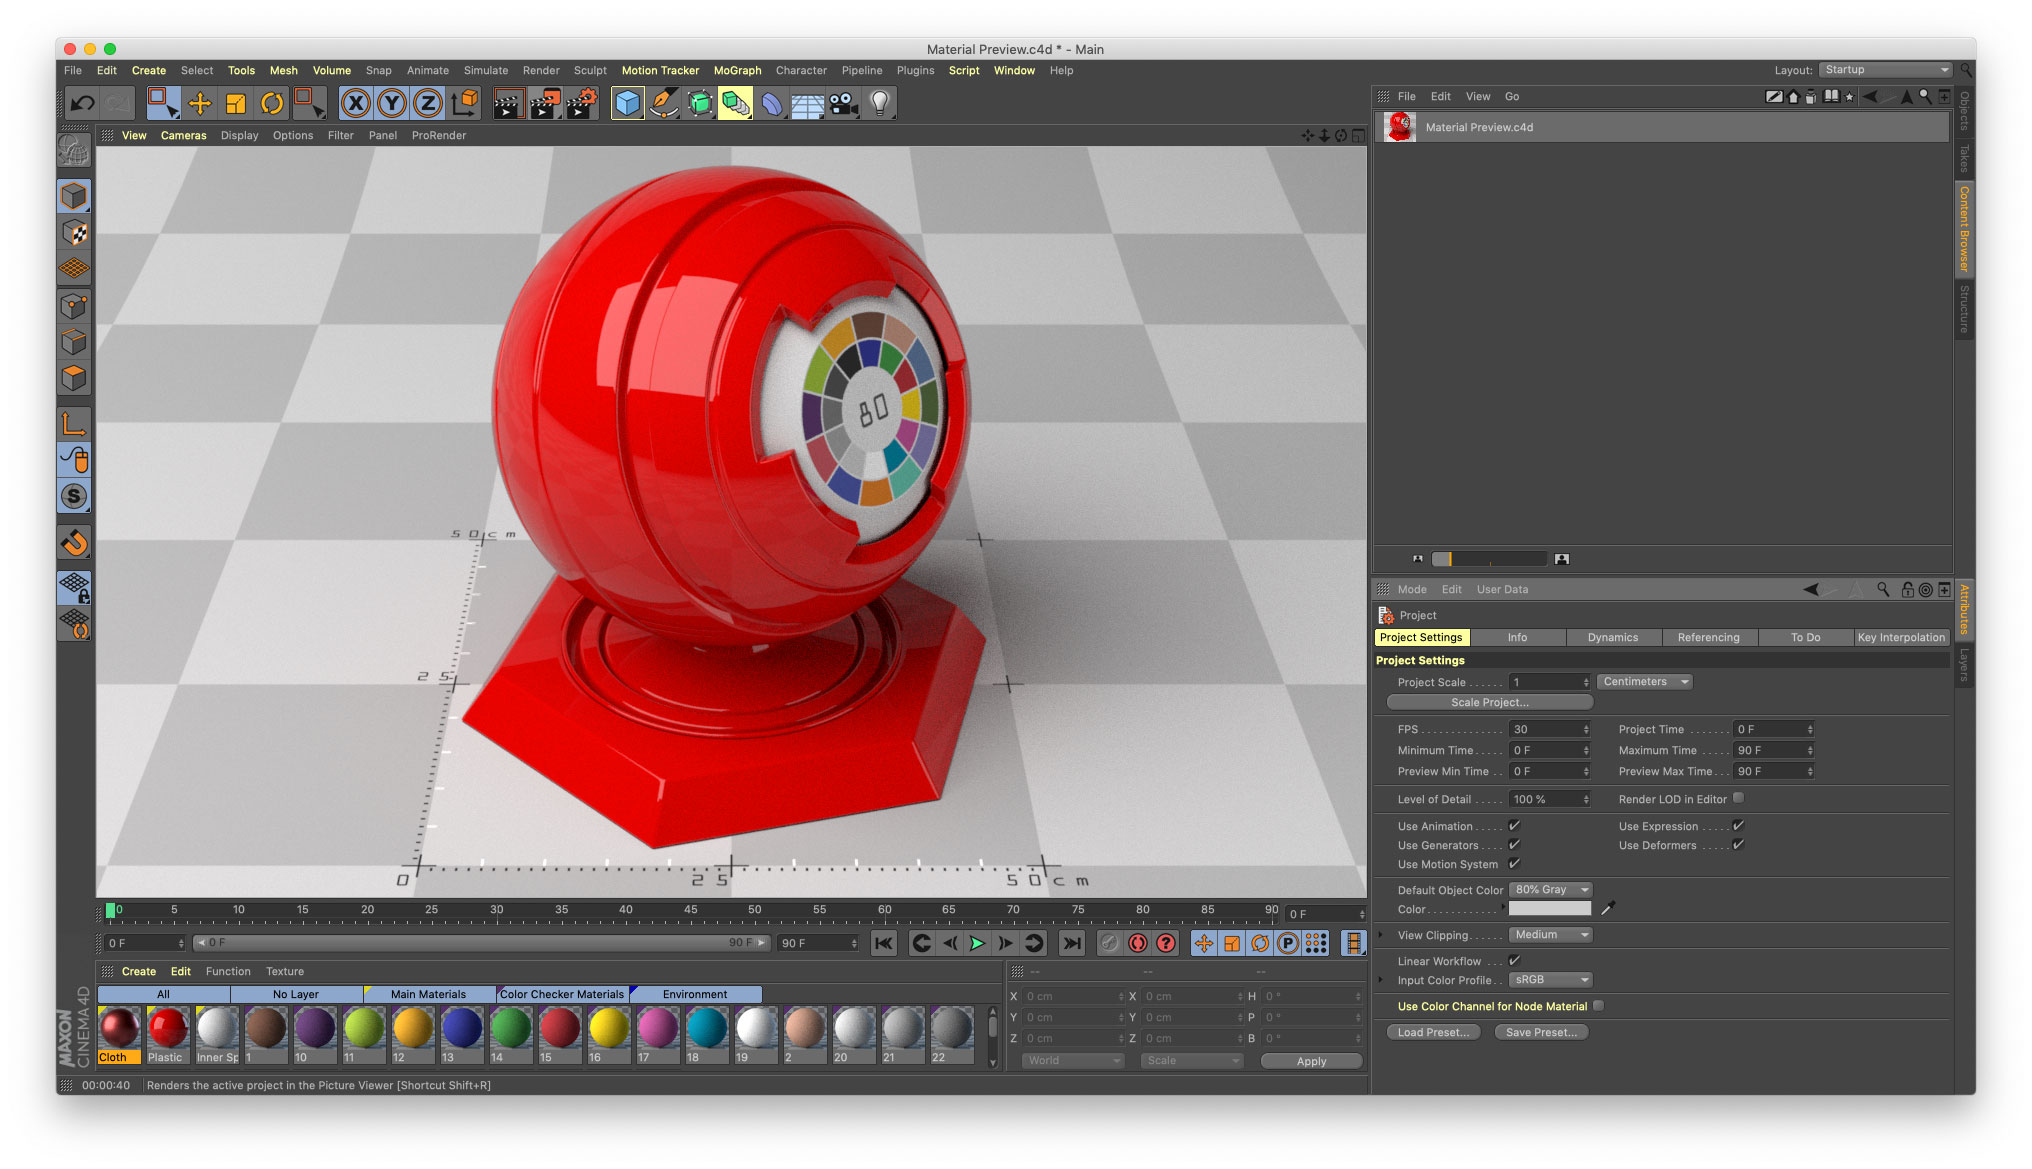Image resolution: width=2032 pixels, height=1169 pixels.
Task: Click the Scale Project... button
Action: 1489,703
